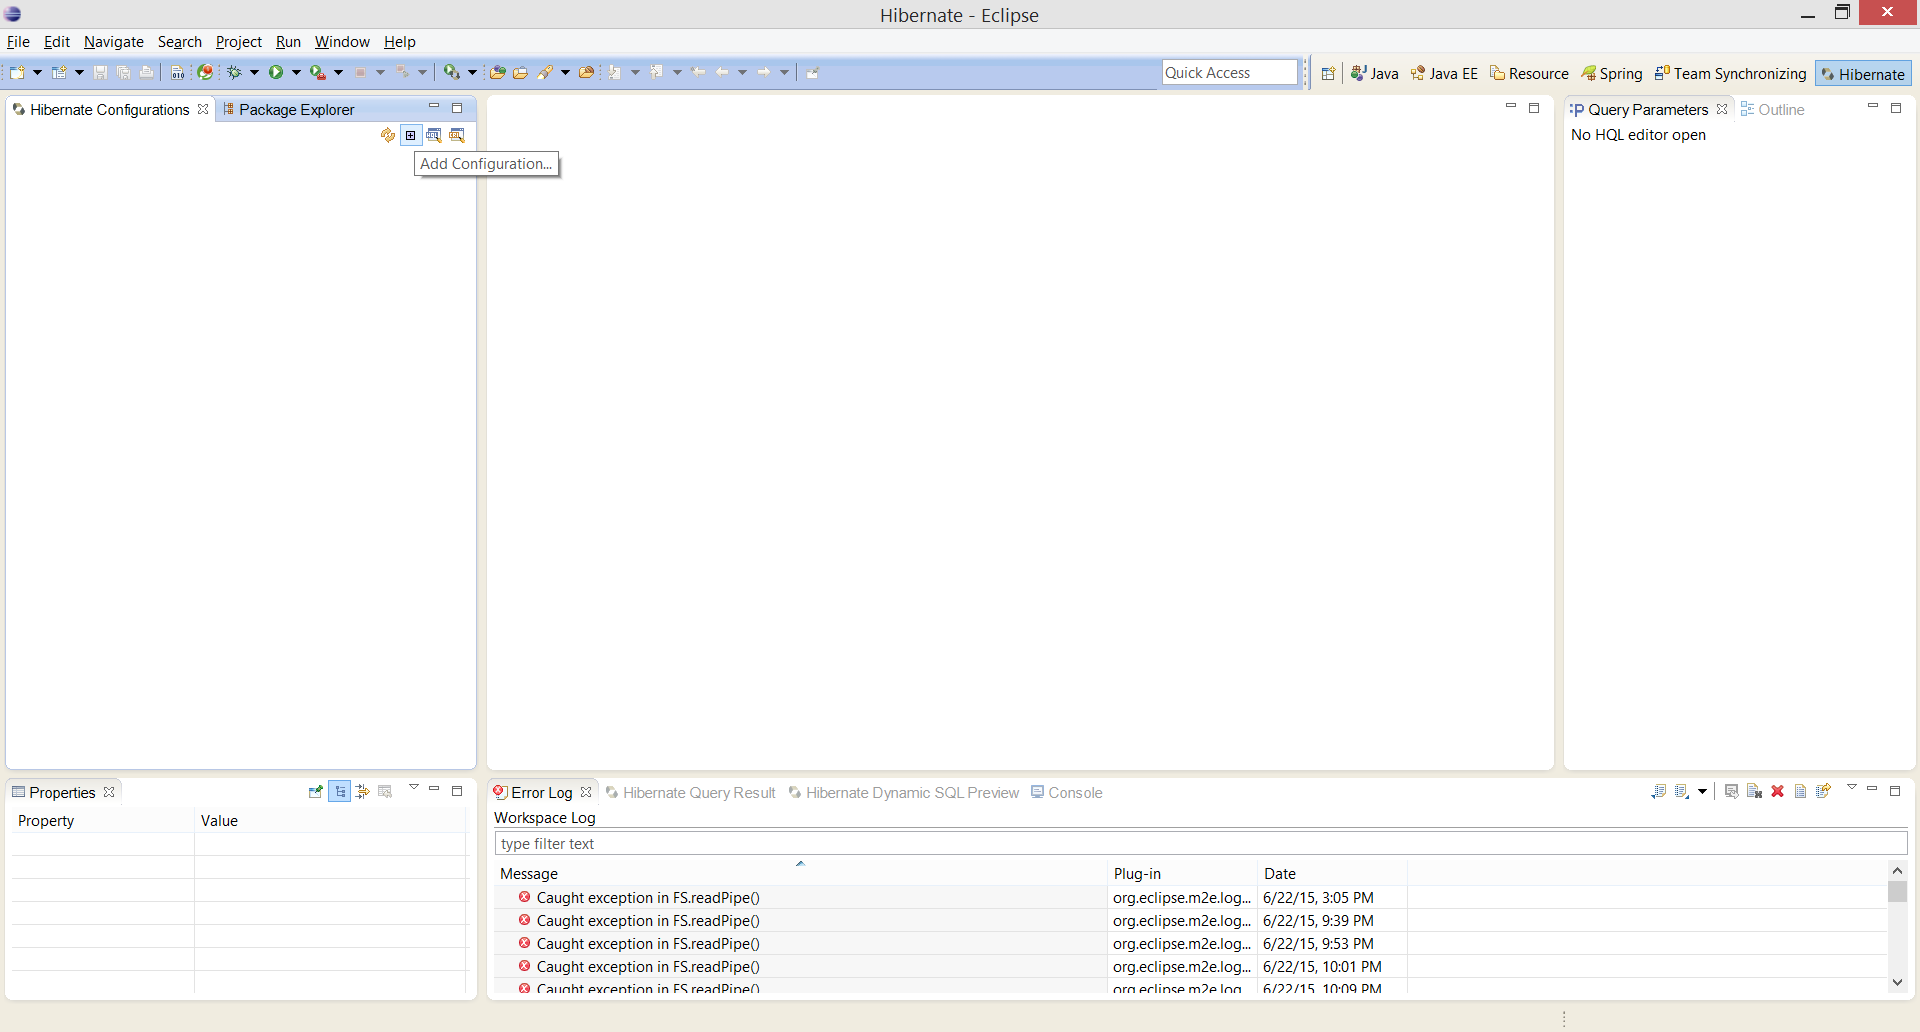Click the Export Log icon
This screenshot has height=1032, width=1920.
1660,791
